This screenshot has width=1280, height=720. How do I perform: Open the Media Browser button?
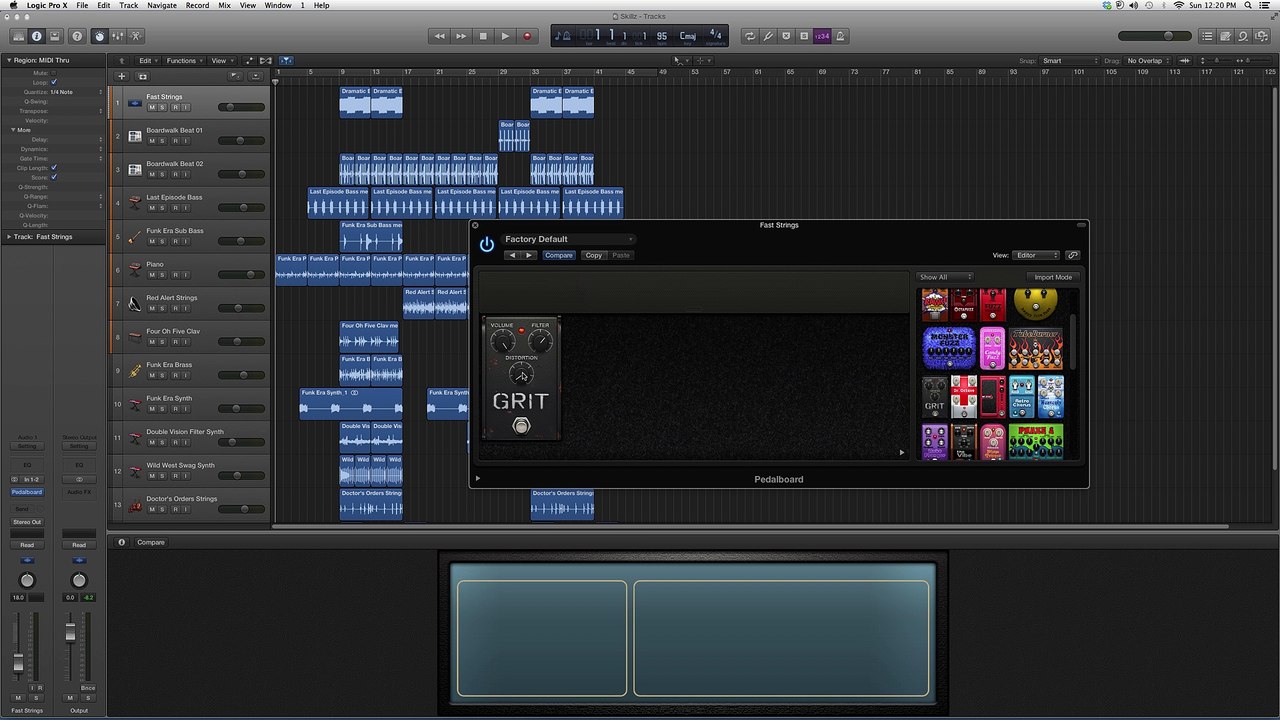coord(1261,36)
